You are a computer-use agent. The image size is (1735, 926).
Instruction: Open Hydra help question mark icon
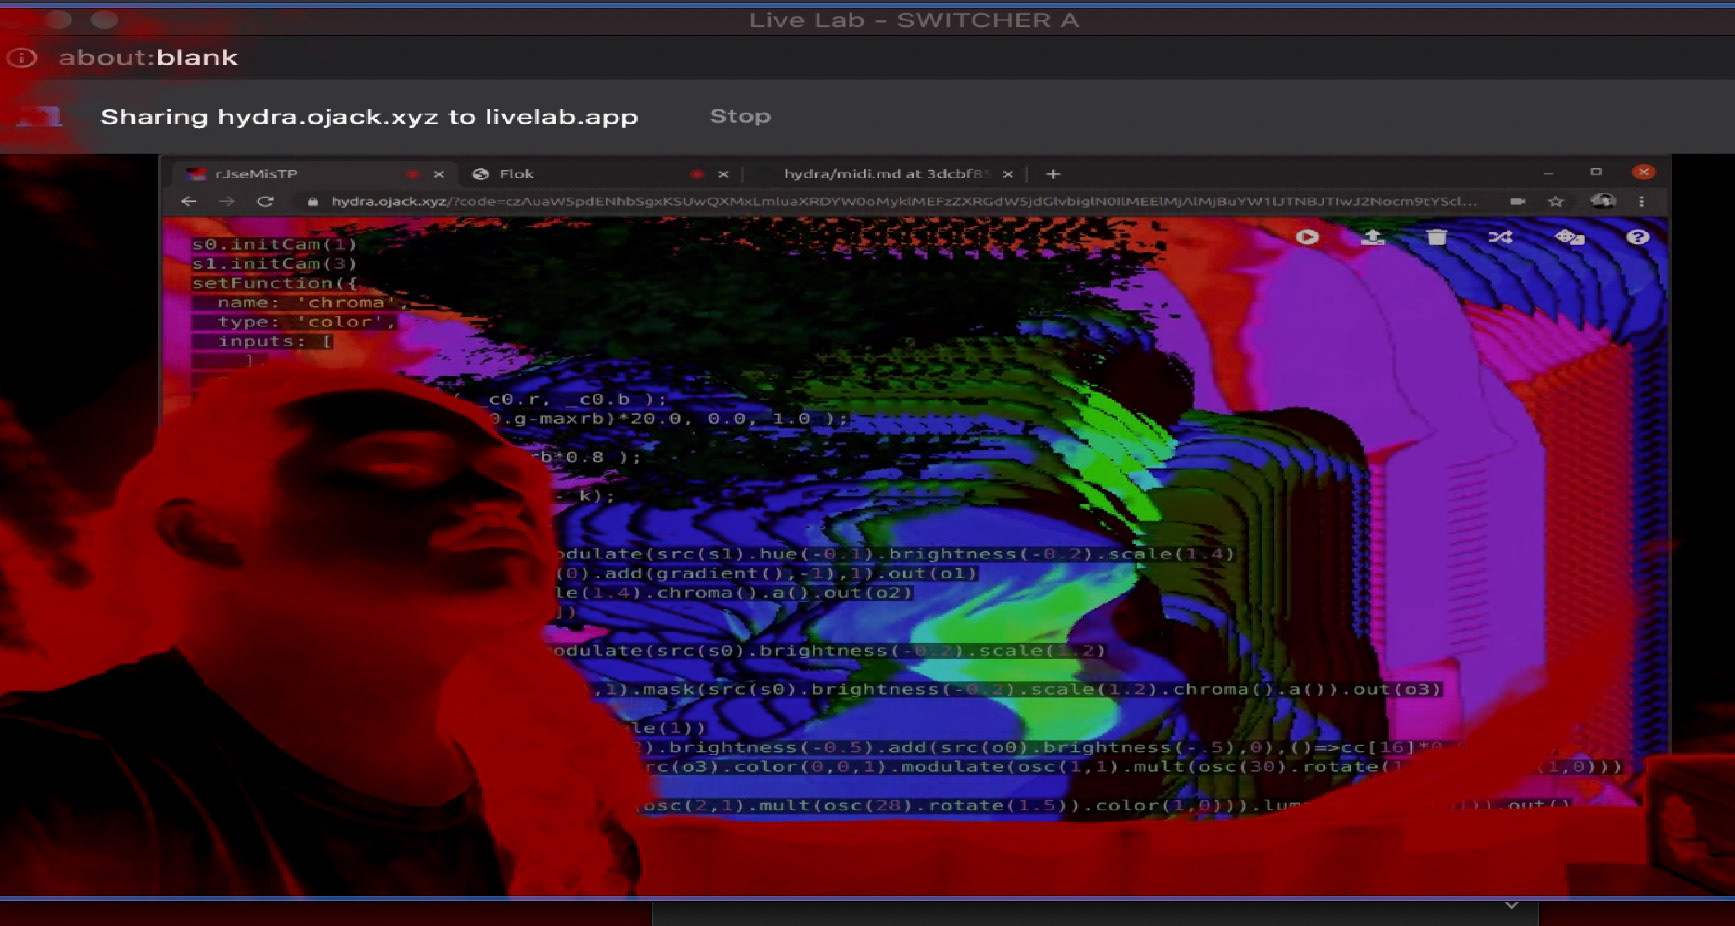tap(1637, 237)
